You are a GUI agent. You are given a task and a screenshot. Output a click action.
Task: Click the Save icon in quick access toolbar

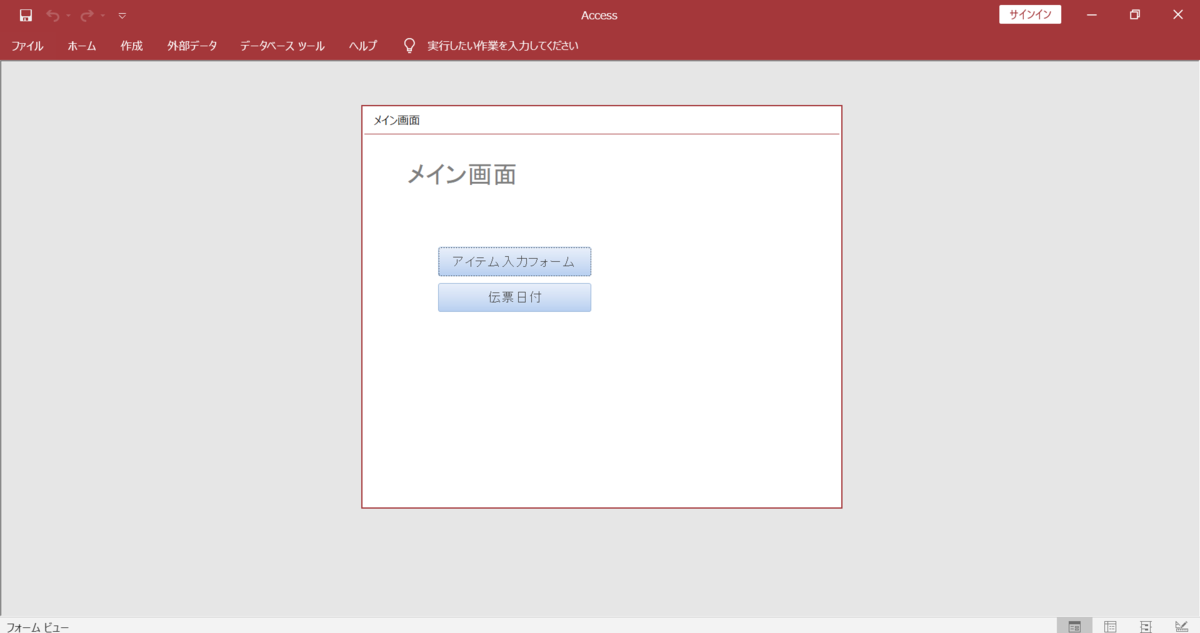pyautogui.click(x=26, y=15)
